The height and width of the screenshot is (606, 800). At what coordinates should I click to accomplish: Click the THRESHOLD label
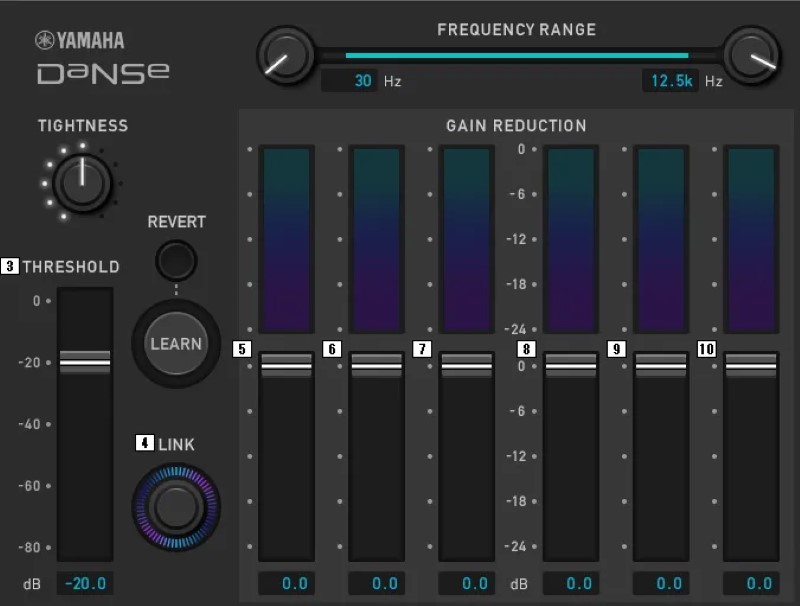coord(71,267)
